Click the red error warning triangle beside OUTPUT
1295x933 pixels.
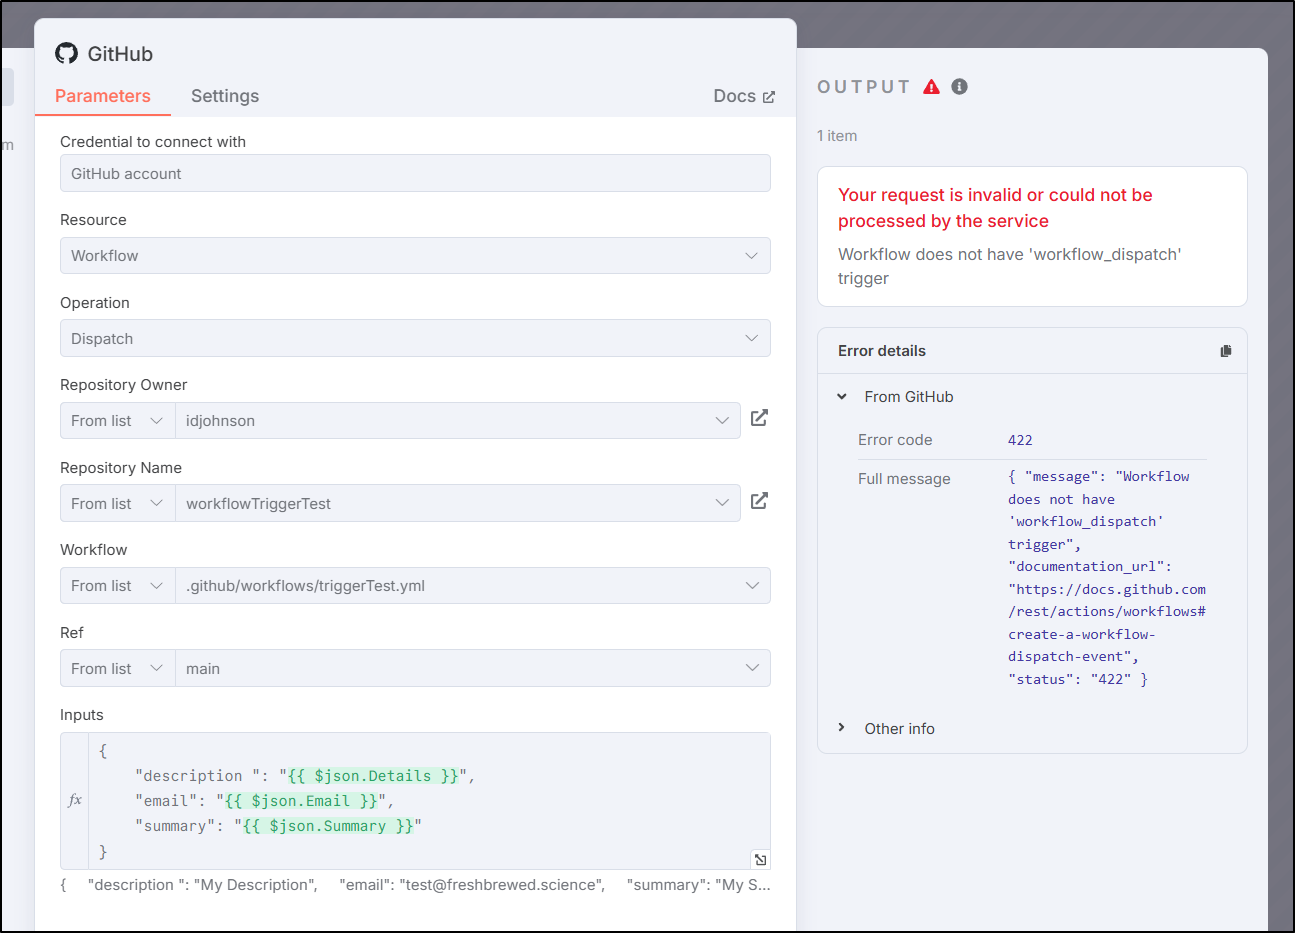point(931,87)
